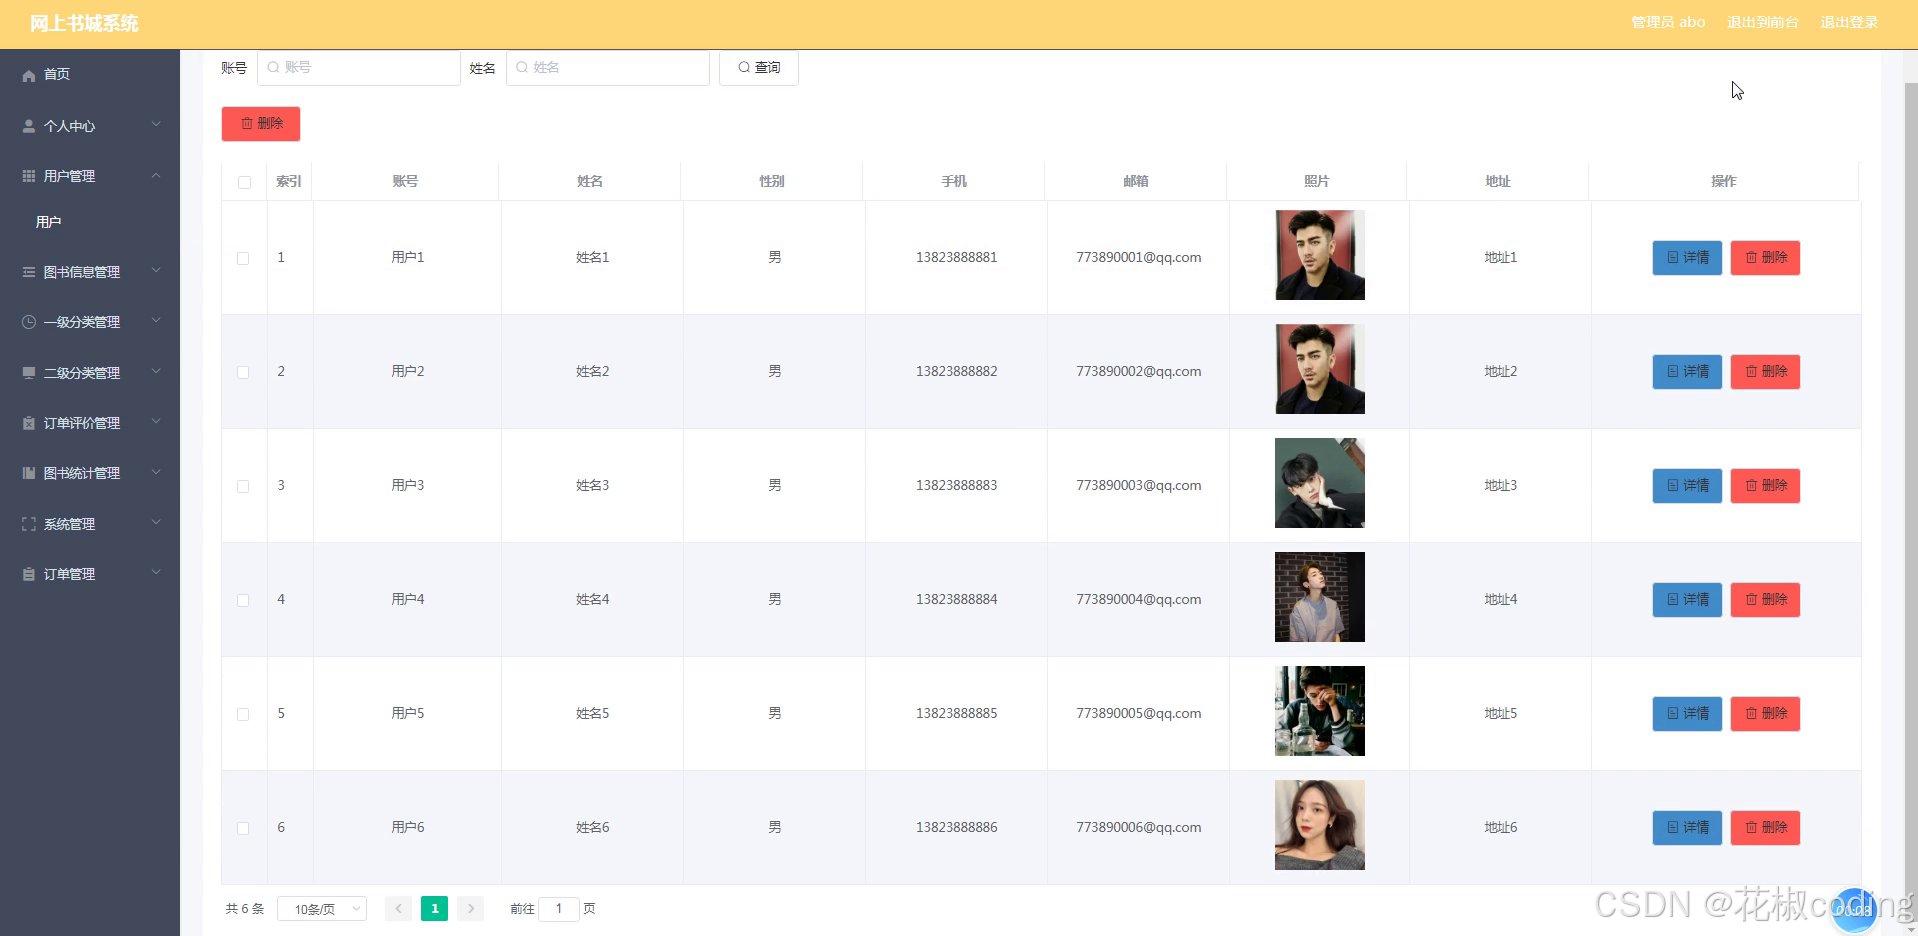Check the row checkbox for 用户4
Image resolution: width=1918 pixels, height=936 pixels.
click(243, 600)
